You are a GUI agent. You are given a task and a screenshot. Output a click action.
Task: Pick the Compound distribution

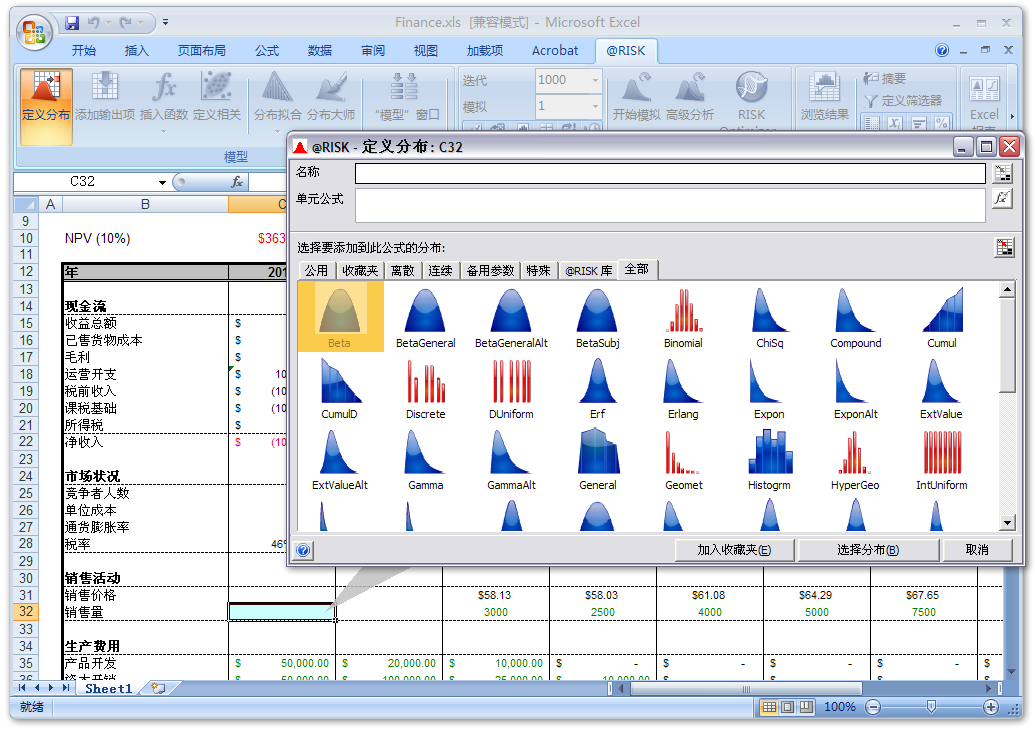[855, 316]
